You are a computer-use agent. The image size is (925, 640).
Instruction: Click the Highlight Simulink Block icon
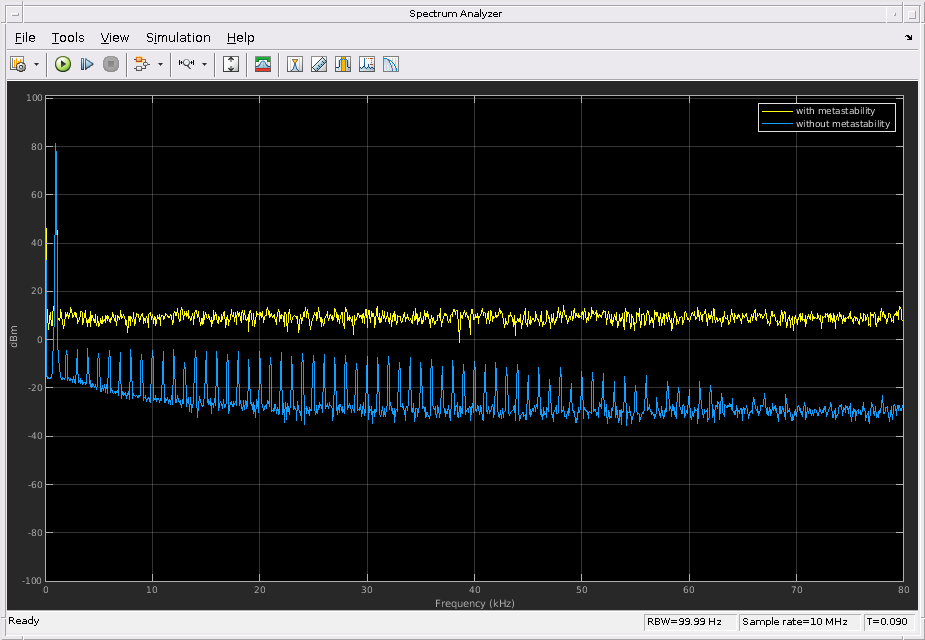click(142, 64)
